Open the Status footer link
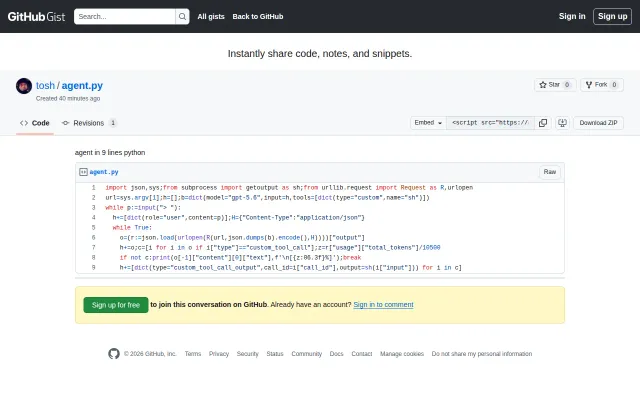Image resolution: width=640 pixels, height=400 pixels. [275, 354]
